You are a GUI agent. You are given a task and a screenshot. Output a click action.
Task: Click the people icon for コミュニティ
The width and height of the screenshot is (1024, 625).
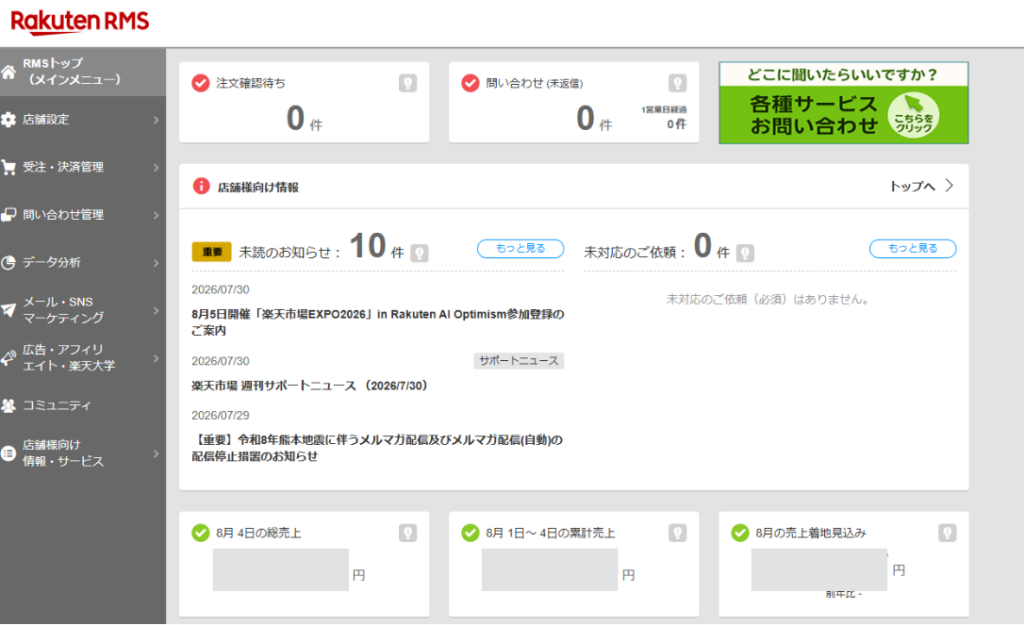tap(8, 406)
